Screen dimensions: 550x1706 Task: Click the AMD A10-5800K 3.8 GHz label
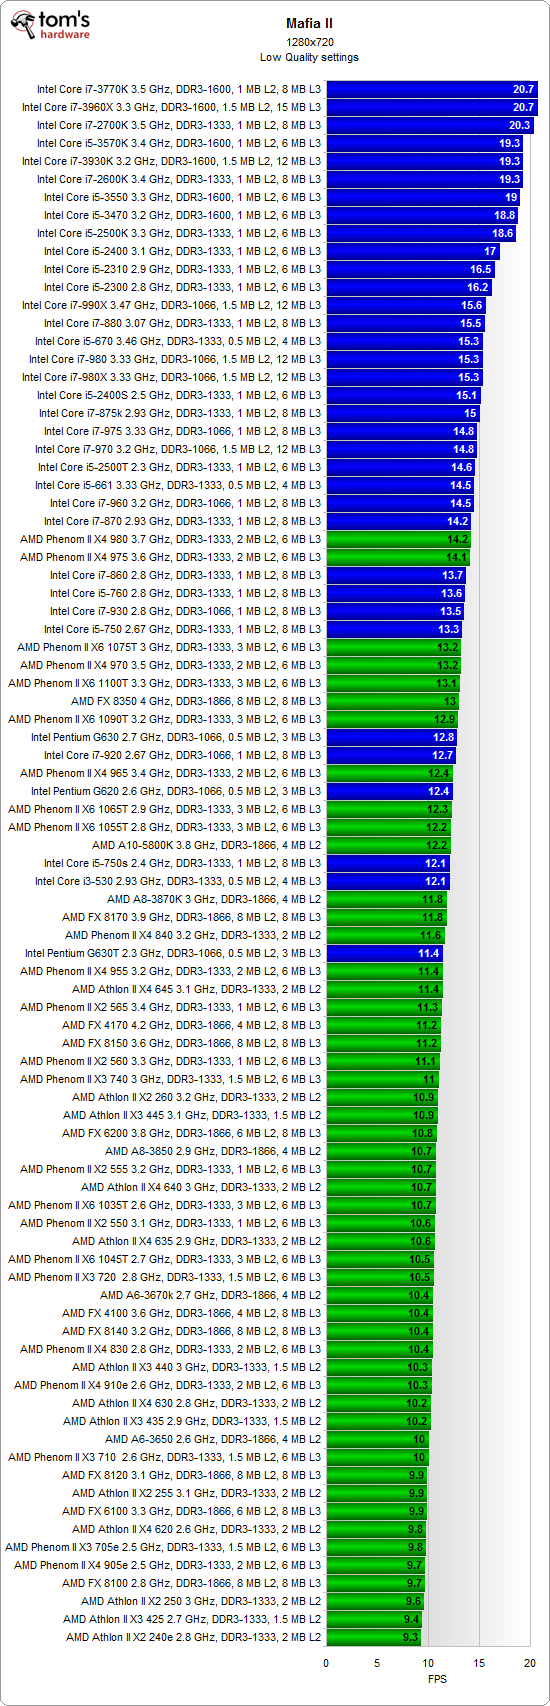(x=207, y=845)
